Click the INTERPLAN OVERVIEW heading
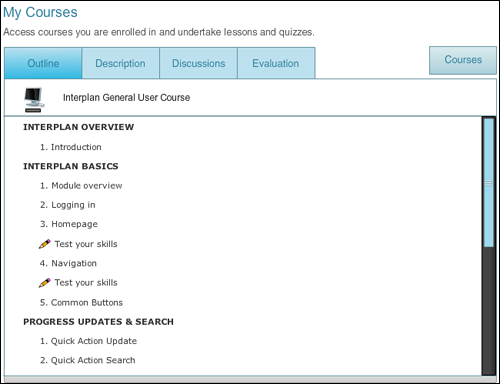This screenshot has height=384, width=500. click(79, 127)
